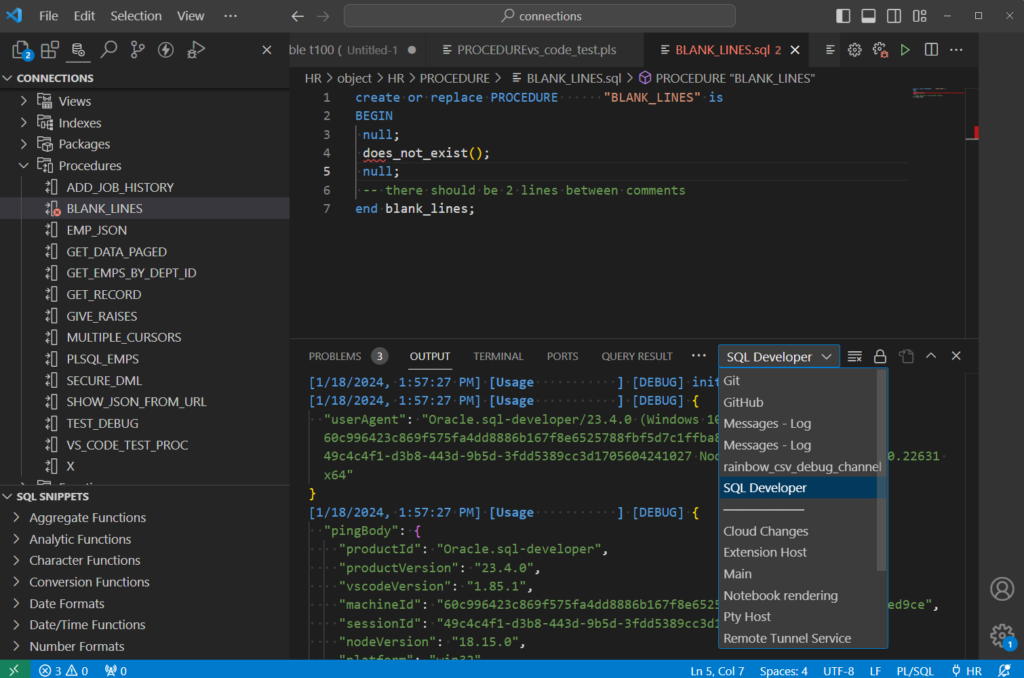Run the procedure with the green play icon
Image resolution: width=1024 pixels, height=678 pixels.
pyautogui.click(x=905, y=50)
